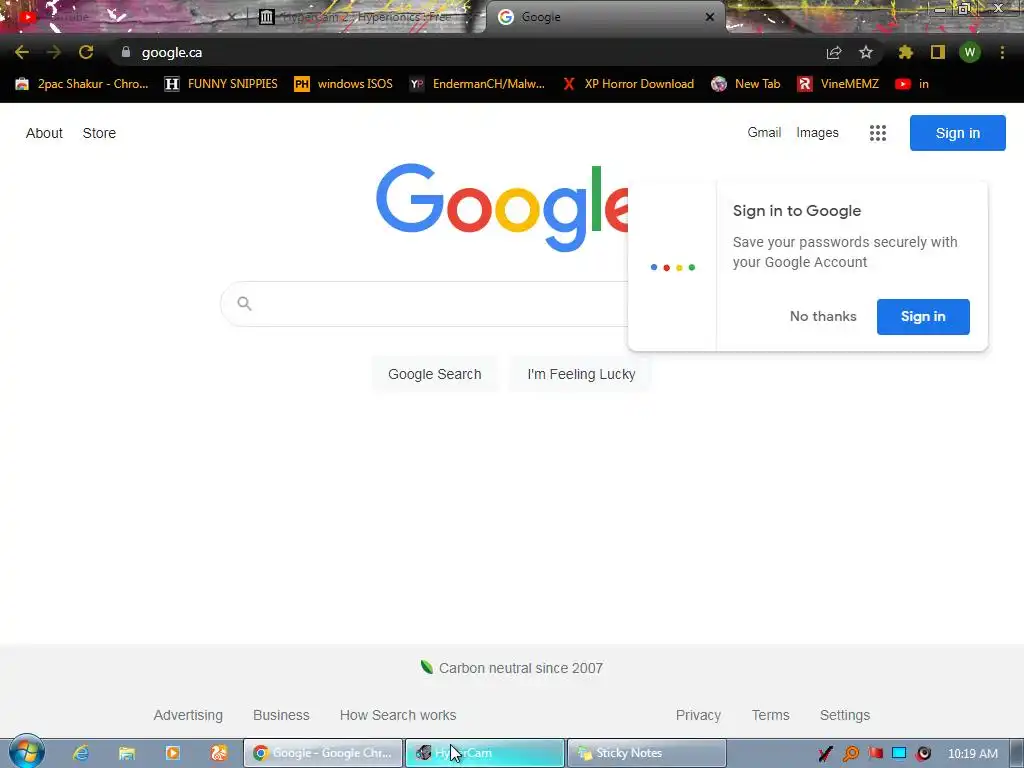
Task: Open Gmail from the top bar
Action: coord(764,133)
